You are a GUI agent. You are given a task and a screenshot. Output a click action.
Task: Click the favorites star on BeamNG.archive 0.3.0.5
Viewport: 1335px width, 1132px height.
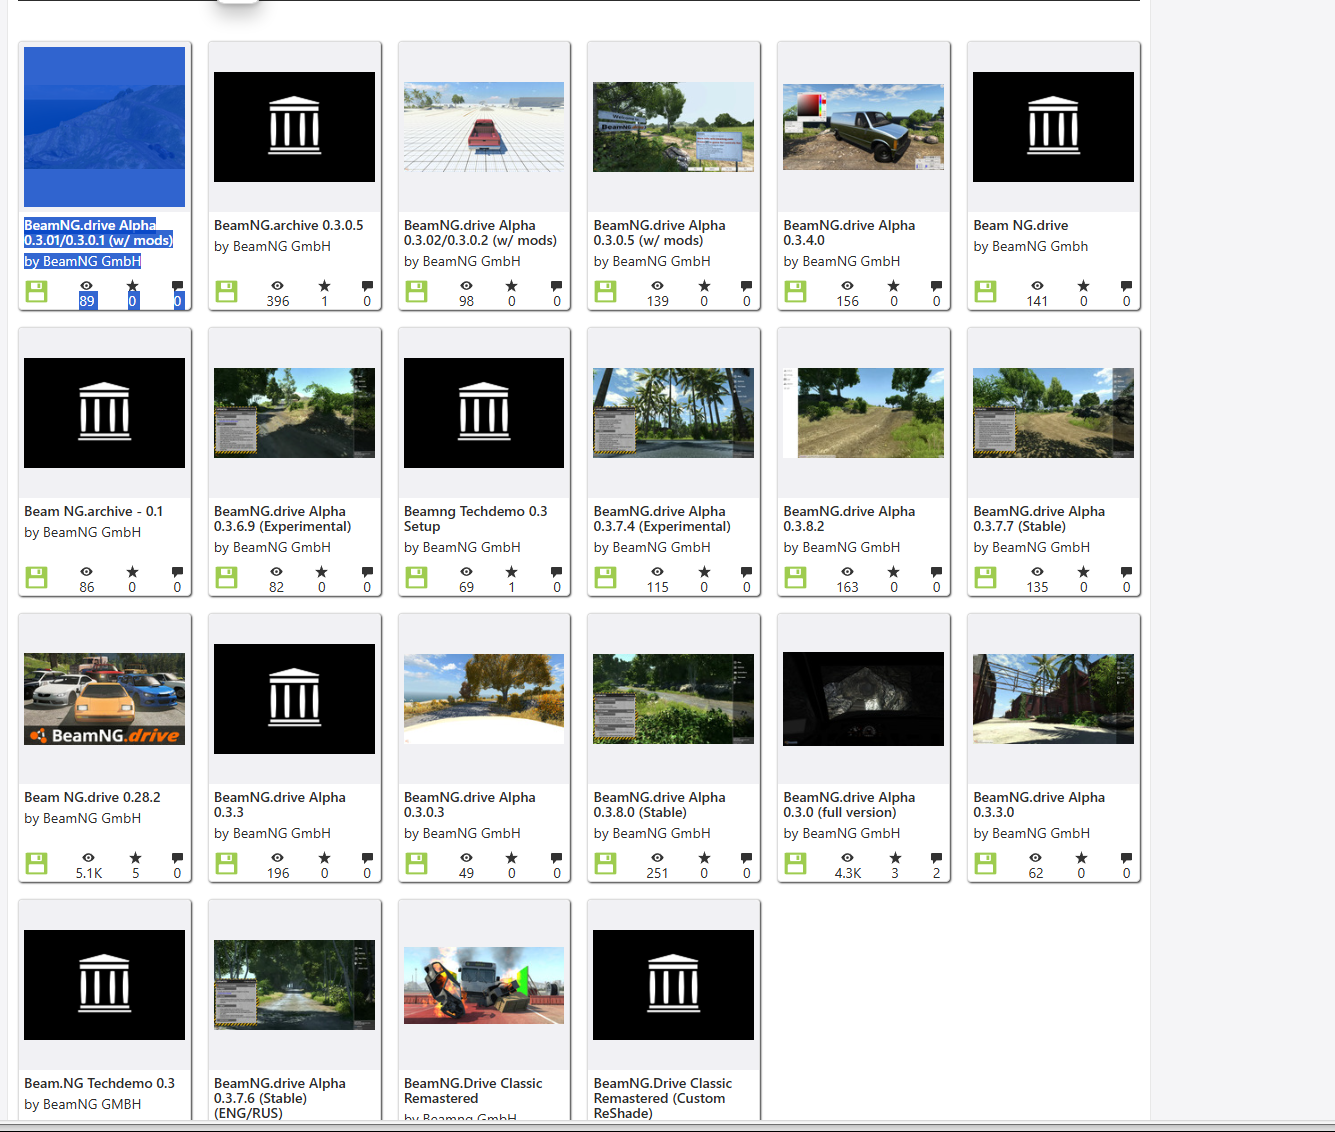(x=324, y=286)
